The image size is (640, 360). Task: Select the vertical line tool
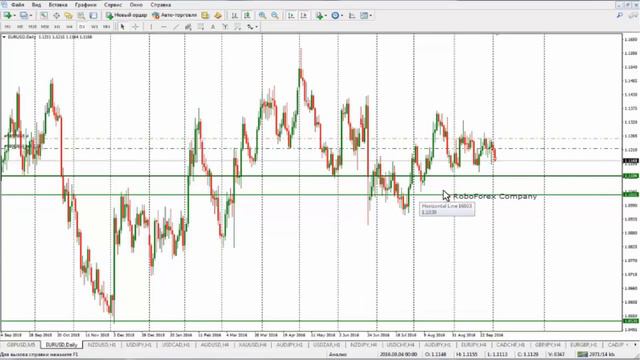coord(151,27)
